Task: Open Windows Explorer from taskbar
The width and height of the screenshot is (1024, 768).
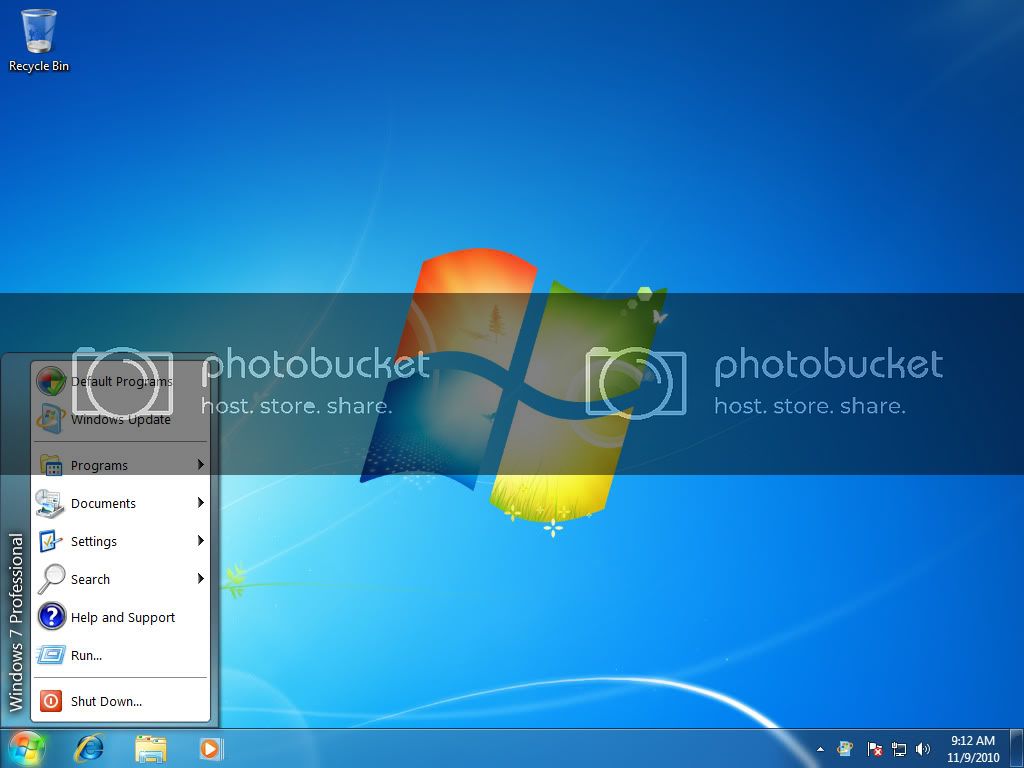Action: click(151, 748)
